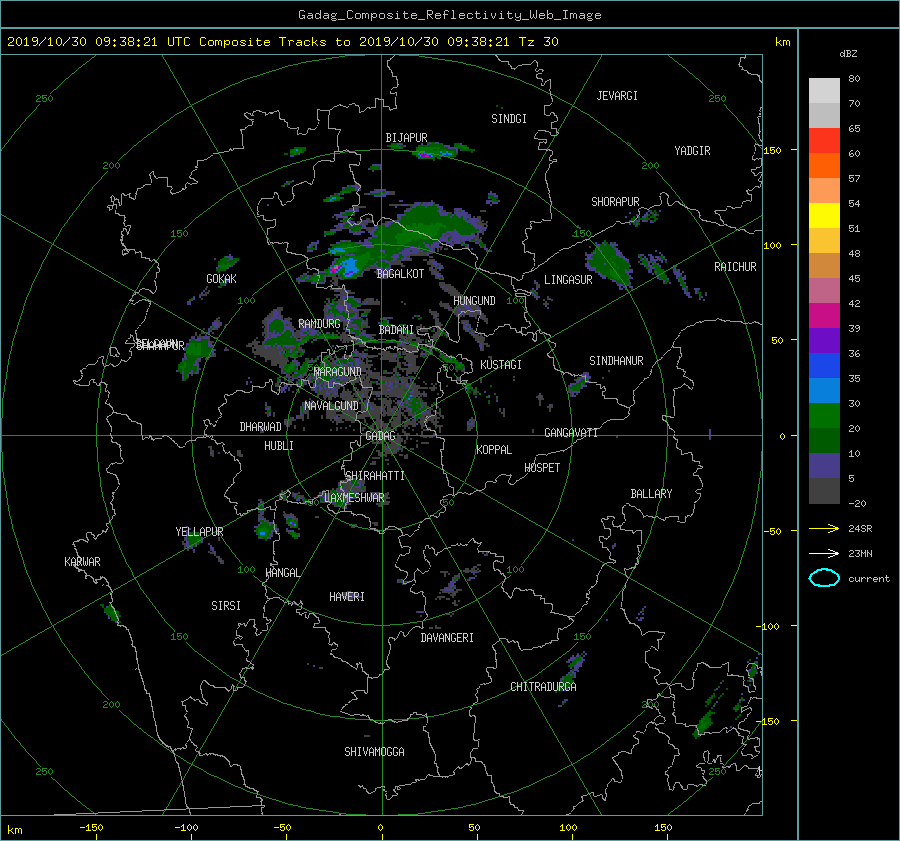Click the KUSTAGI city label
The height and width of the screenshot is (841, 900).
tap(501, 365)
